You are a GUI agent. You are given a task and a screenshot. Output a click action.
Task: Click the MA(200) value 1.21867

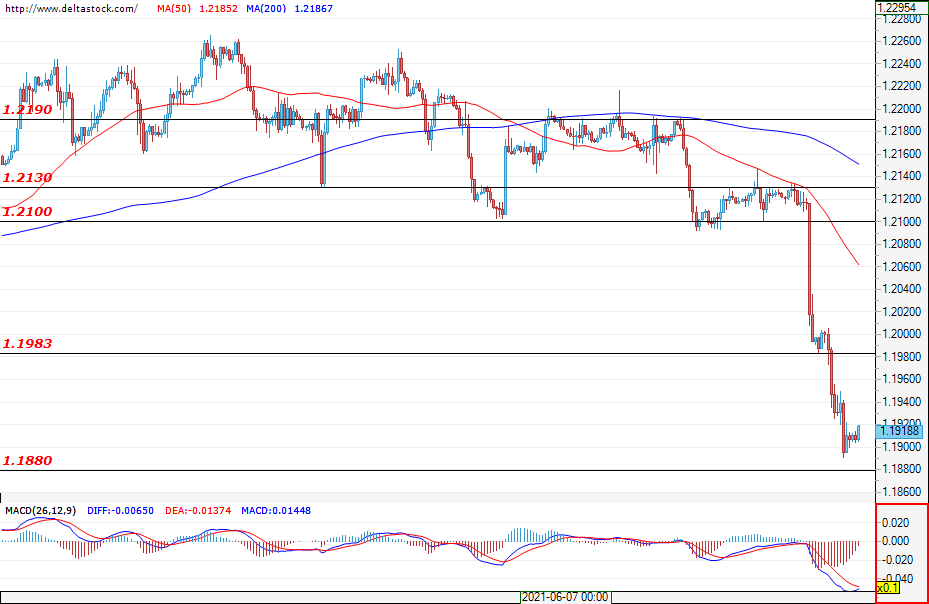click(313, 9)
